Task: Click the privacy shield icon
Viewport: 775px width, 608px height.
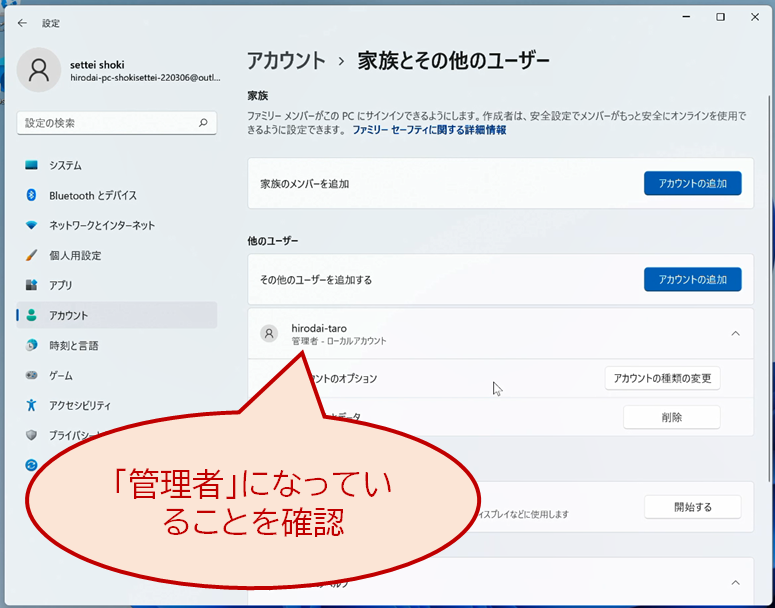Action: click(31, 435)
